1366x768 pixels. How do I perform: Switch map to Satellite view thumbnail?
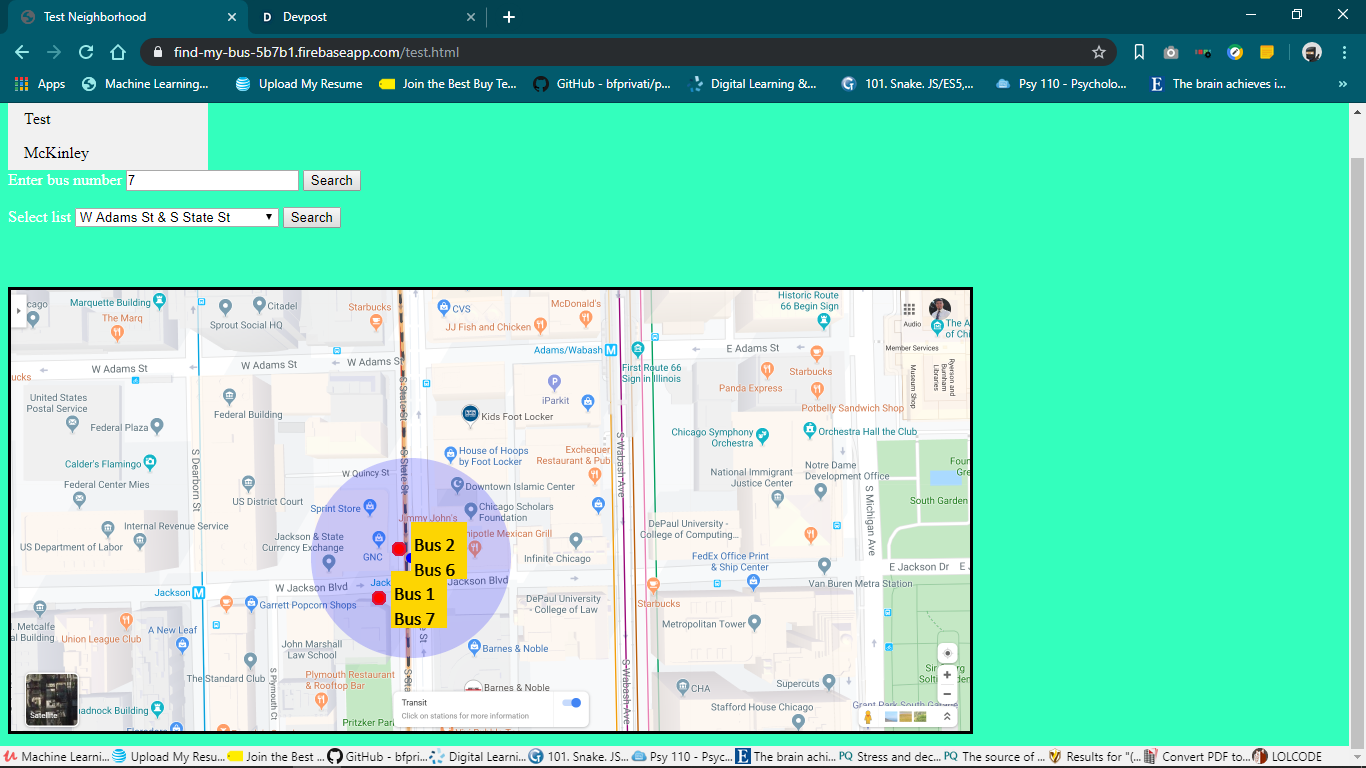coord(52,699)
